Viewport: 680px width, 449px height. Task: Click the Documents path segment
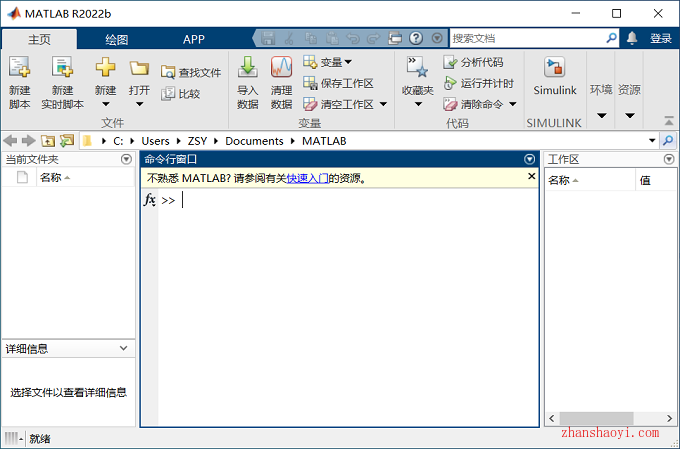tap(254, 141)
